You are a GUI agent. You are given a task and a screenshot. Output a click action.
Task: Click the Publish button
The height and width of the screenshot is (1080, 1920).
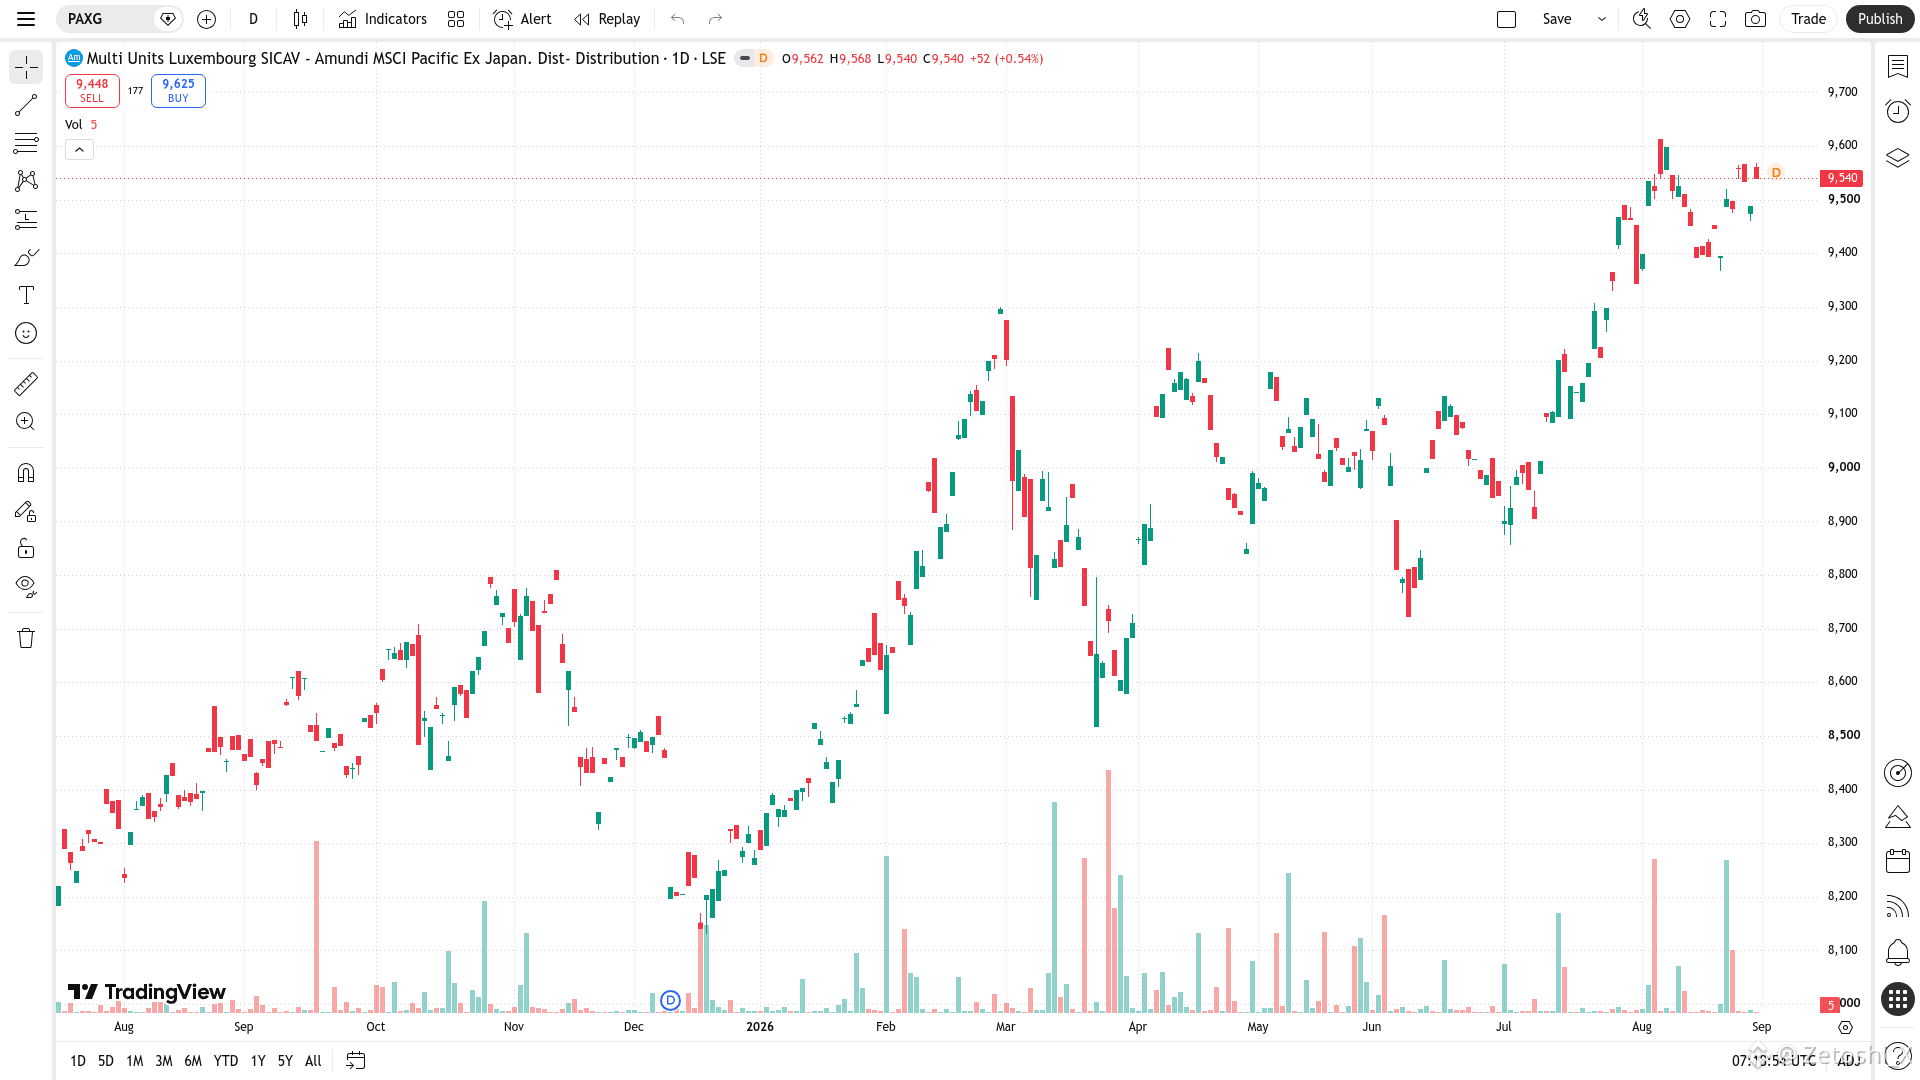pyautogui.click(x=1880, y=19)
